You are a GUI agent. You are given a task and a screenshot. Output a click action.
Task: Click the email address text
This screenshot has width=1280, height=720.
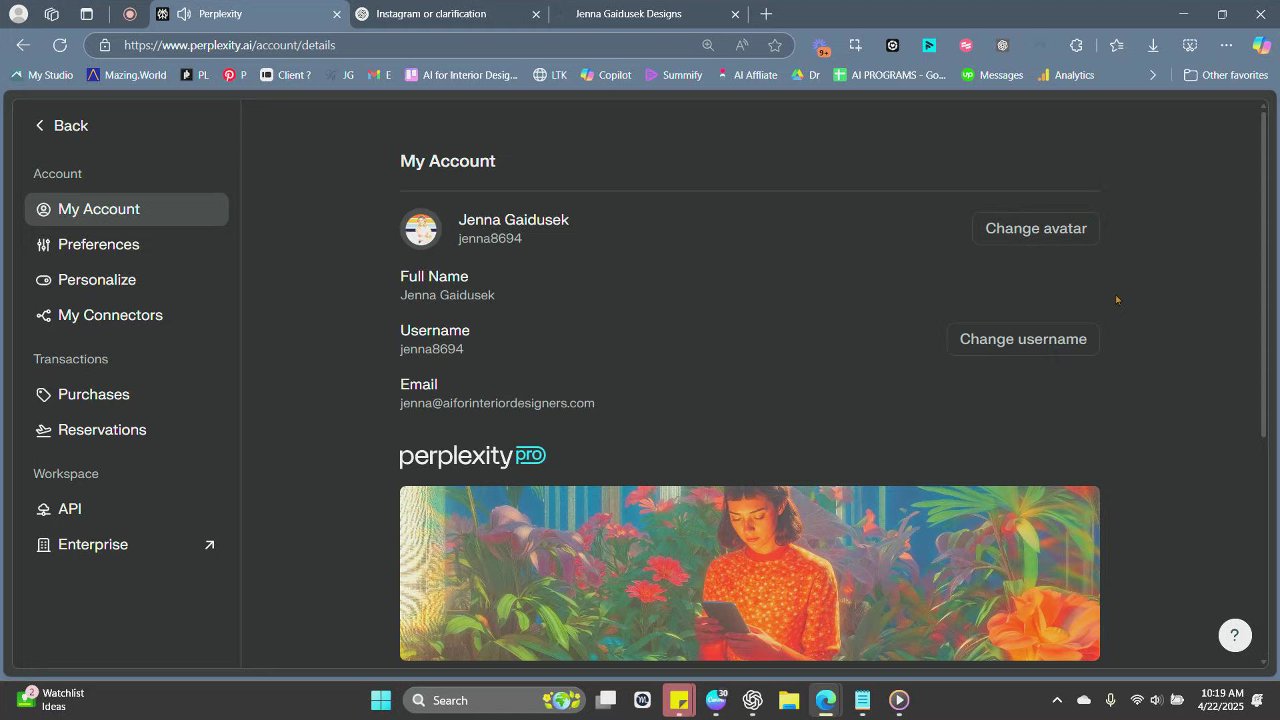coord(497,403)
